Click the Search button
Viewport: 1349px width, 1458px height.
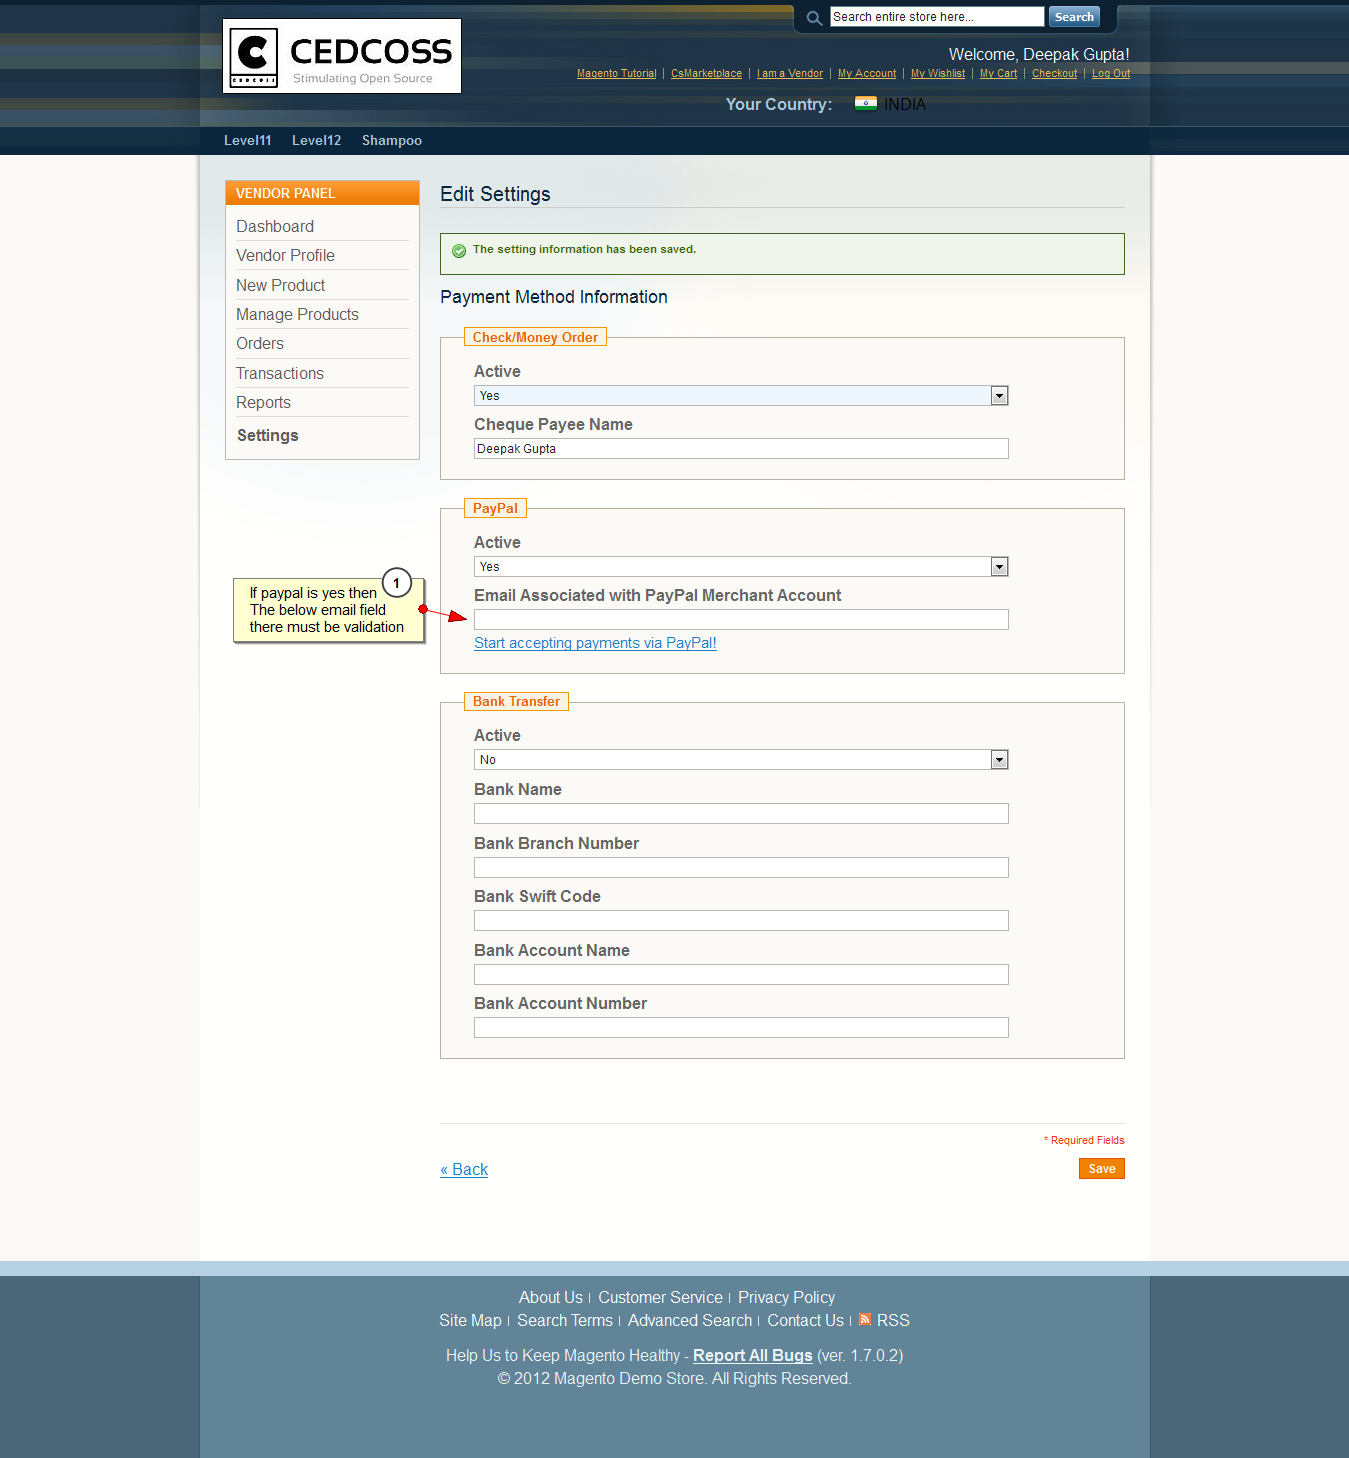1074,17
